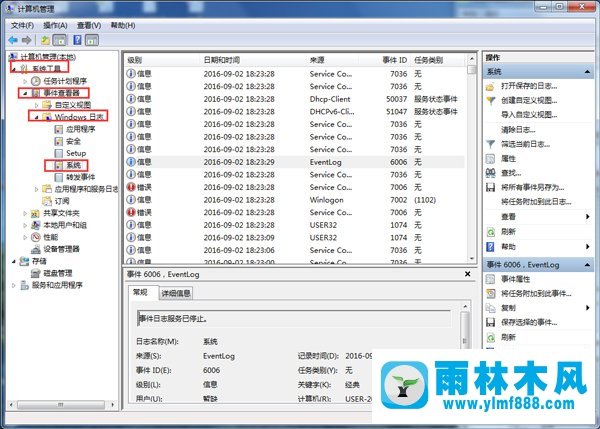Click the event list vertical scrollbar down arrow
This screenshot has width=600, height=429.
tap(472, 259)
